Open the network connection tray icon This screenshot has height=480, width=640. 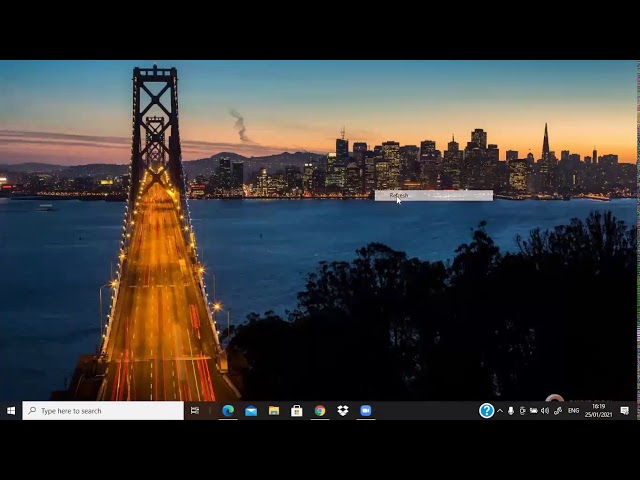(x=558, y=410)
